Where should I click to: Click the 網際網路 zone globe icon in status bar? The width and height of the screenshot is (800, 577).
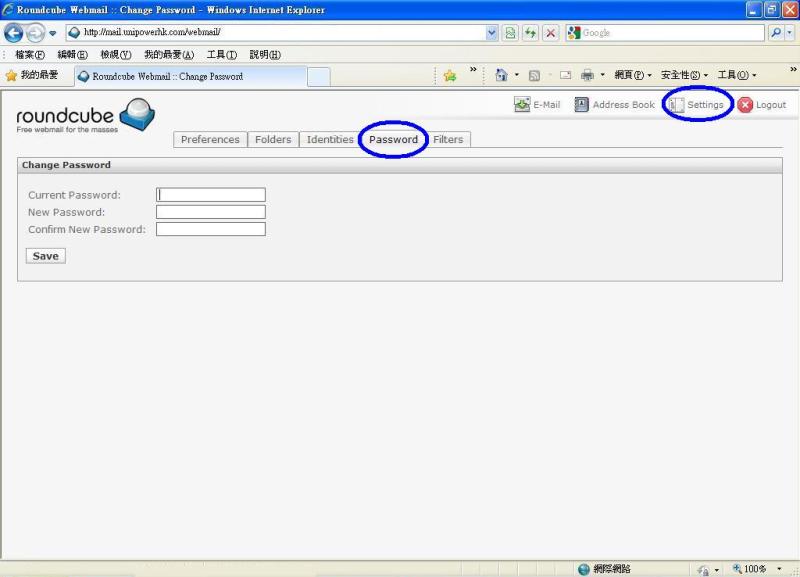584,569
